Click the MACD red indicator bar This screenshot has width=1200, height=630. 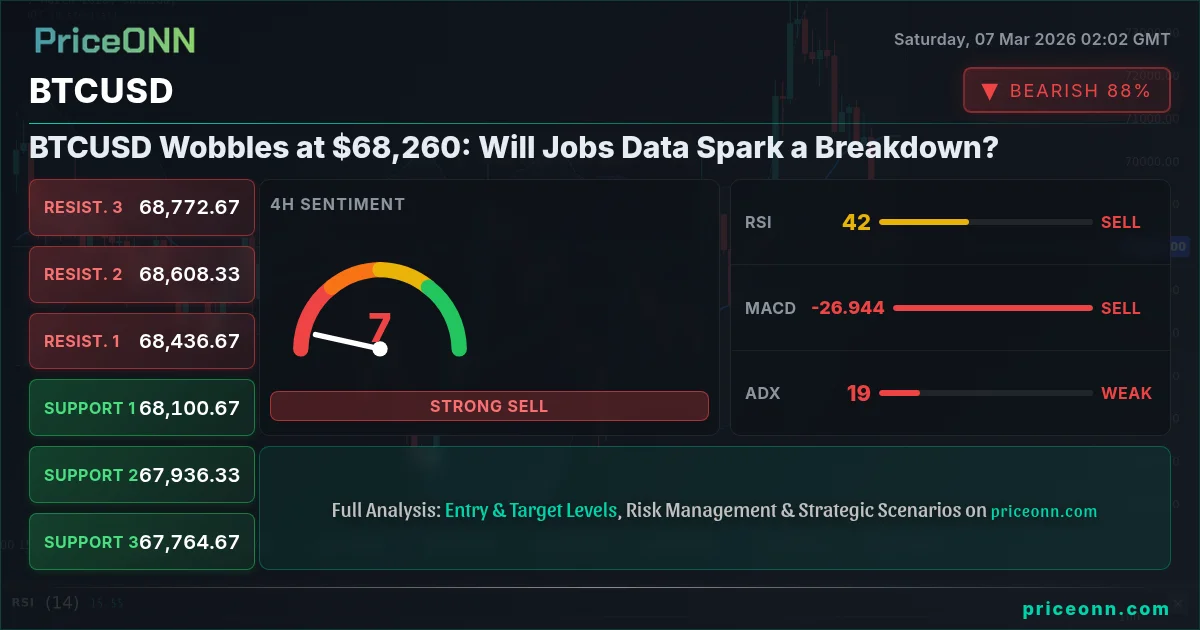[x=992, y=308]
